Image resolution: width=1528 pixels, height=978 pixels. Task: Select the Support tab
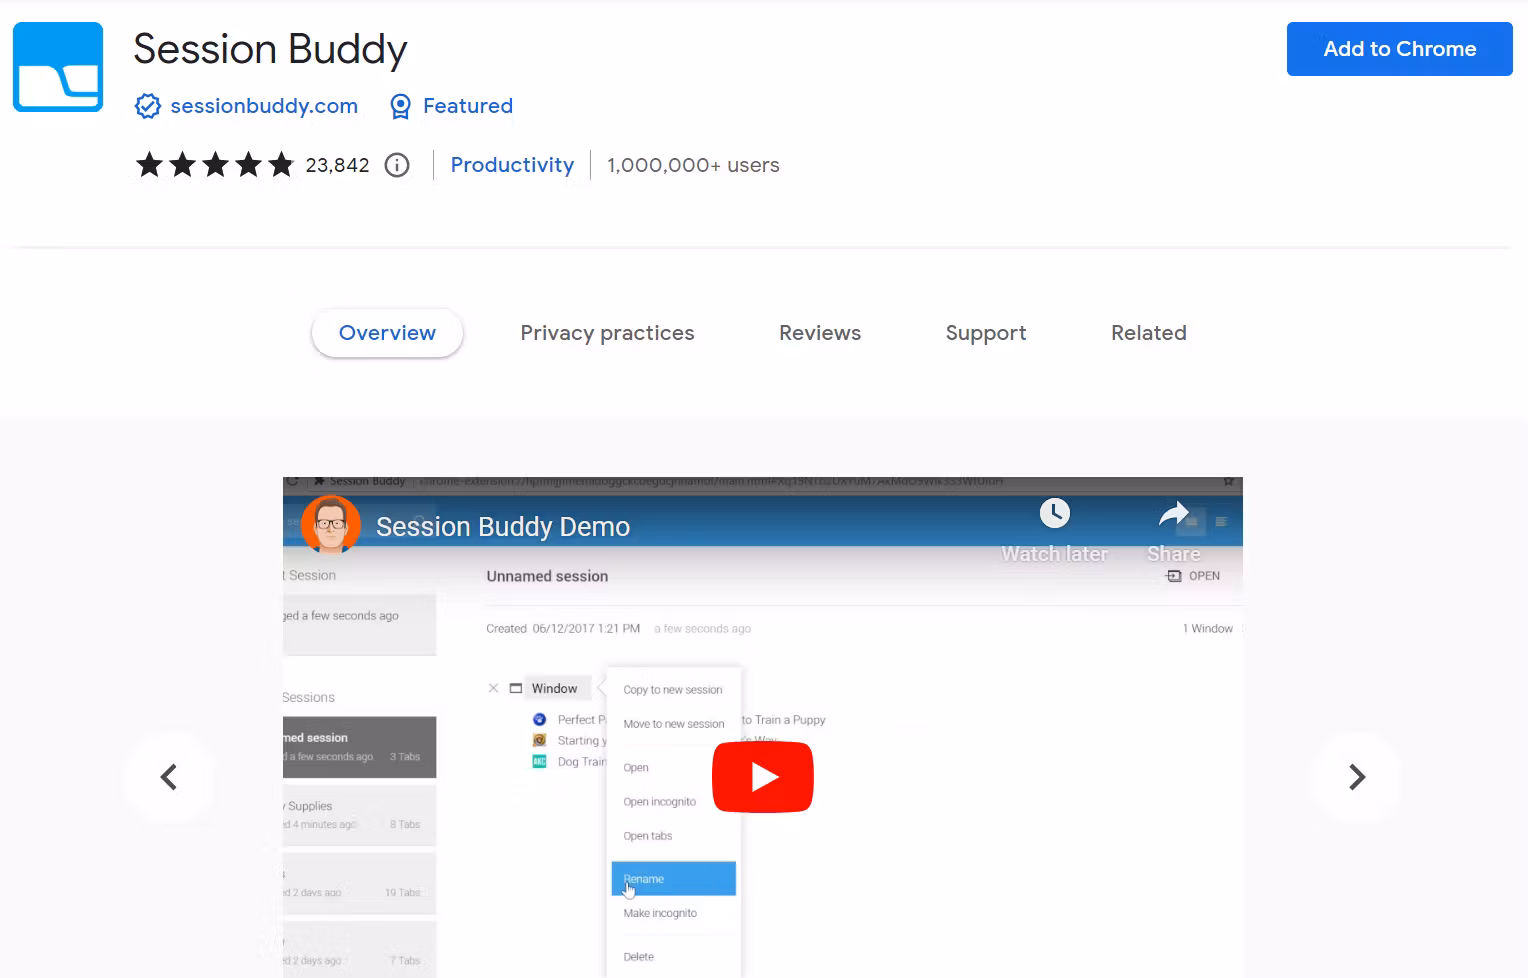[985, 333]
